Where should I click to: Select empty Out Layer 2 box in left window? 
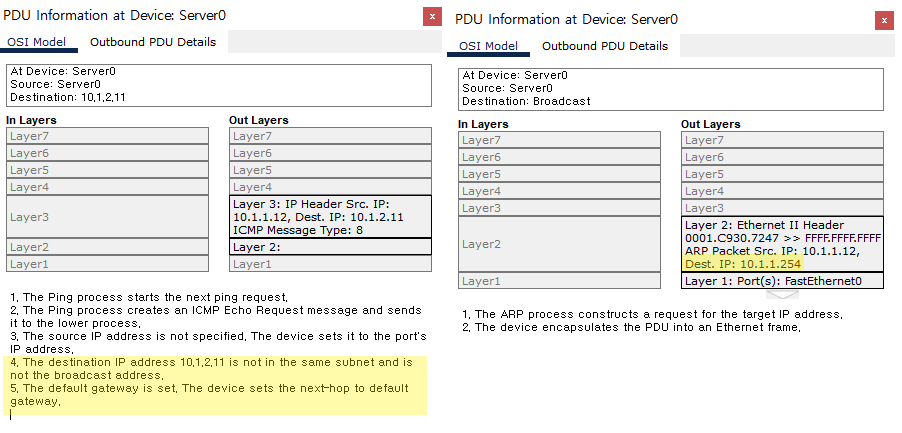(330, 247)
